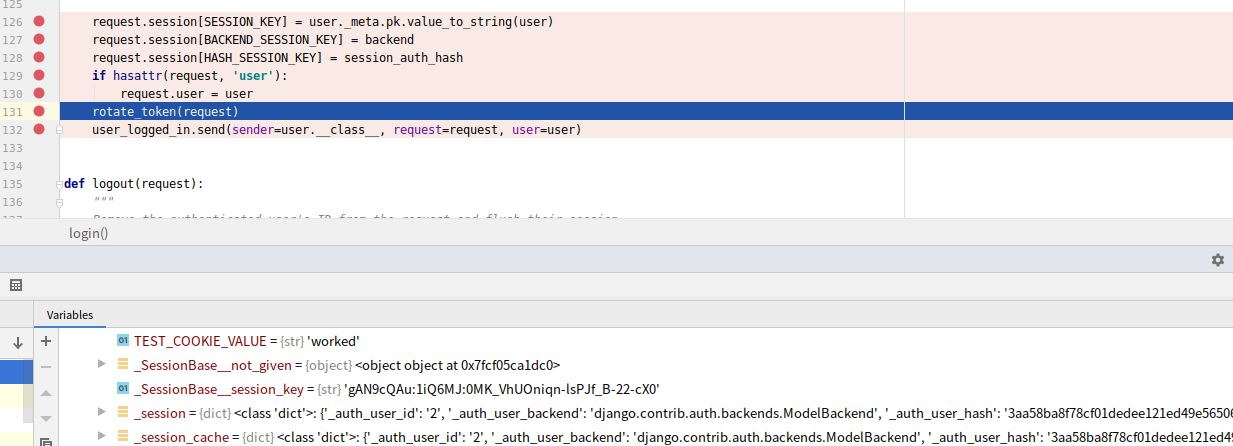Expand the _session_cache dict variable
The height and width of the screenshot is (446, 1233).
tap(102, 436)
